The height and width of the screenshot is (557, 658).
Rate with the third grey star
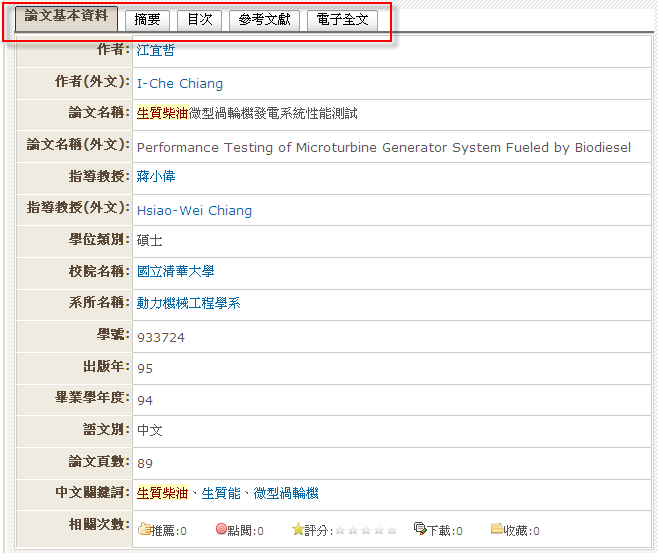point(366,530)
